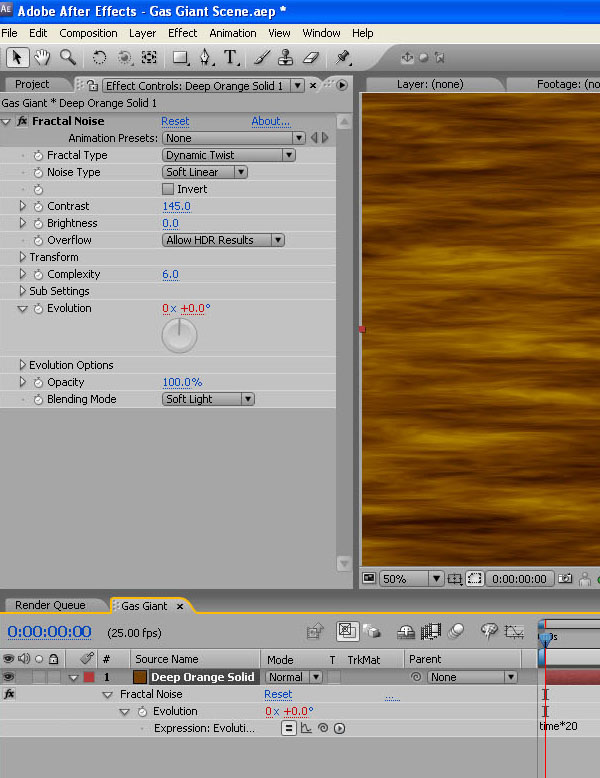Enable the Invert checkbox
600x778 pixels.
(x=168, y=189)
